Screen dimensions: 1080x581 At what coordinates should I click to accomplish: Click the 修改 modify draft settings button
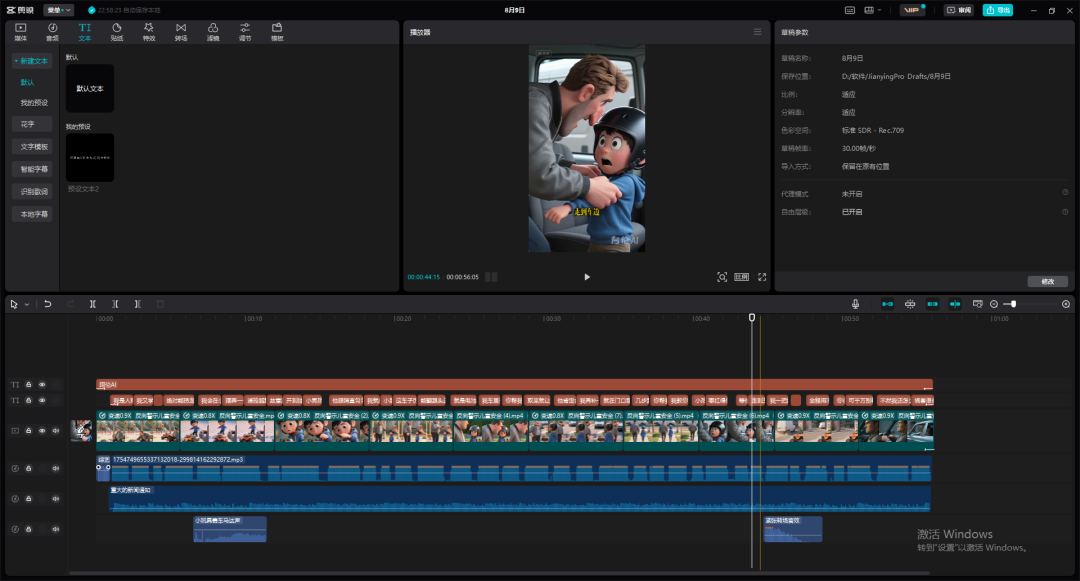coord(1048,282)
